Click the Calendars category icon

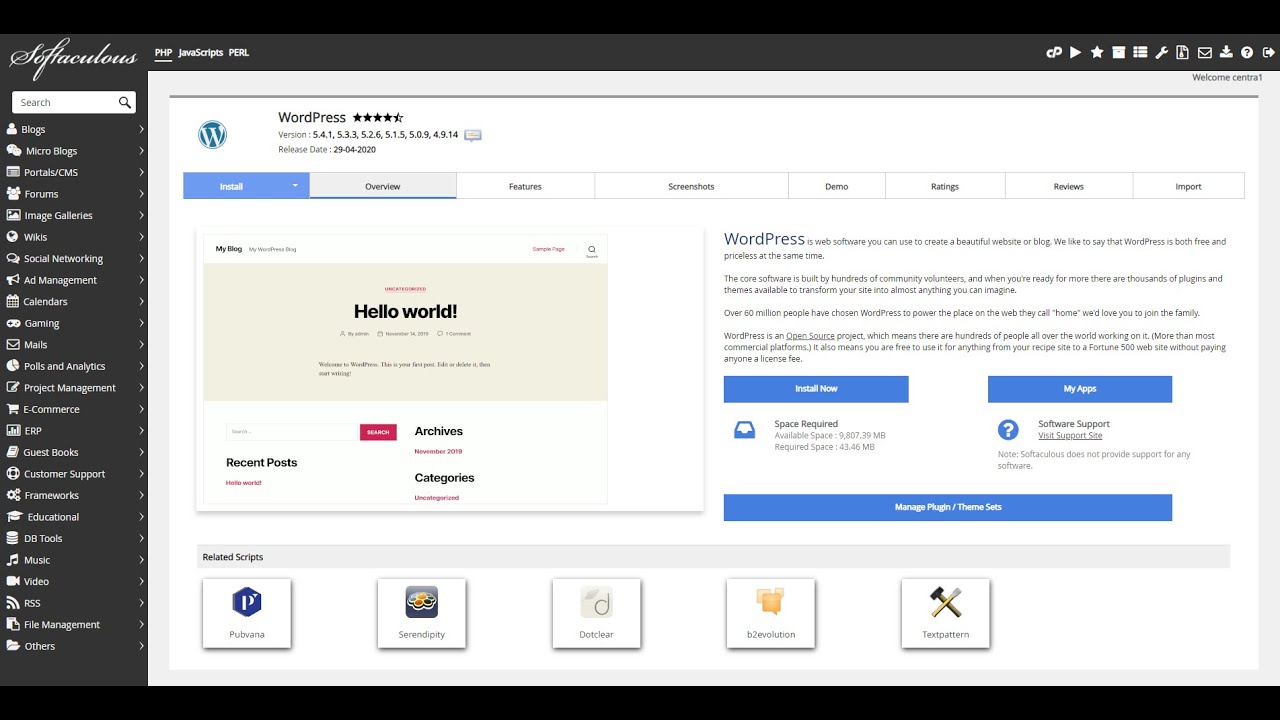point(13,301)
